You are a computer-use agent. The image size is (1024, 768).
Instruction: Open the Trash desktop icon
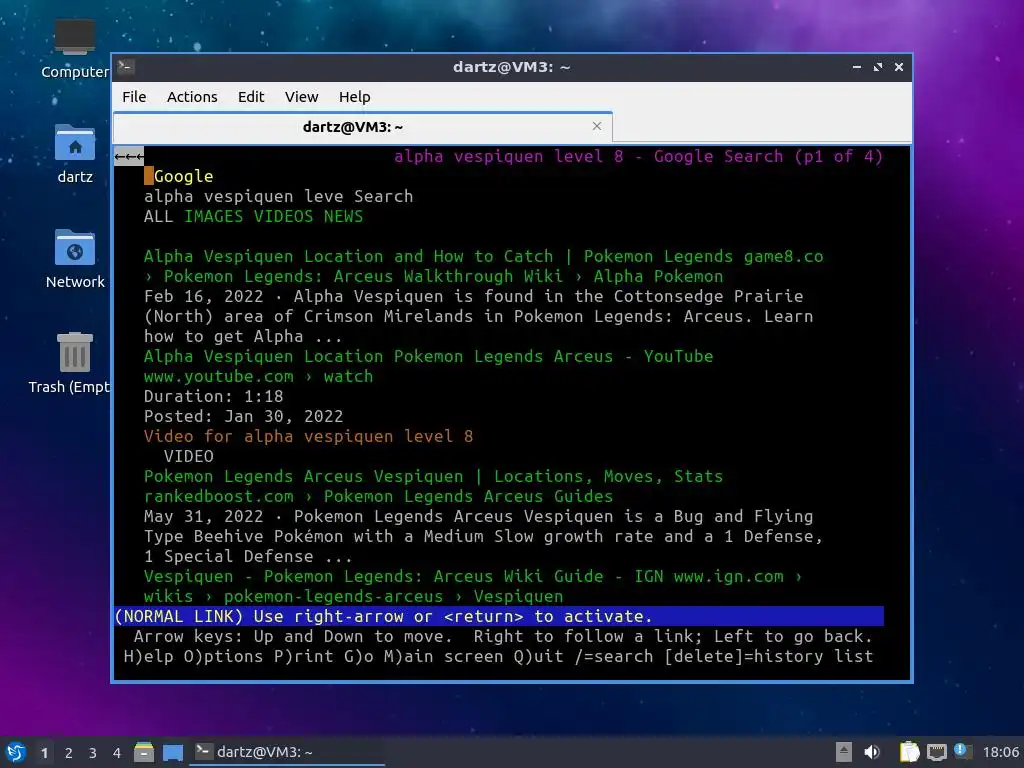pyautogui.click(x=74, y=363)
